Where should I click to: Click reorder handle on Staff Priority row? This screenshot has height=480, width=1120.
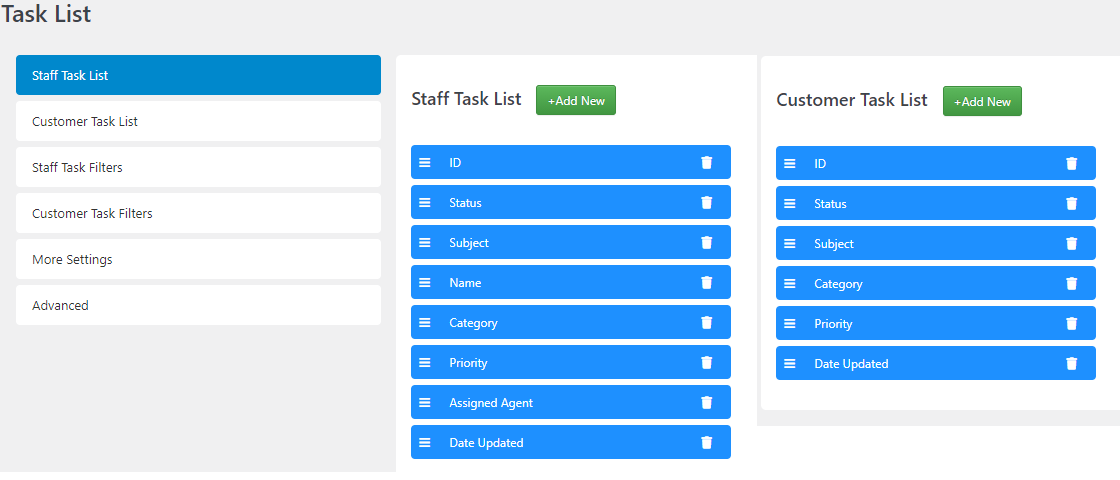(424, 362)
